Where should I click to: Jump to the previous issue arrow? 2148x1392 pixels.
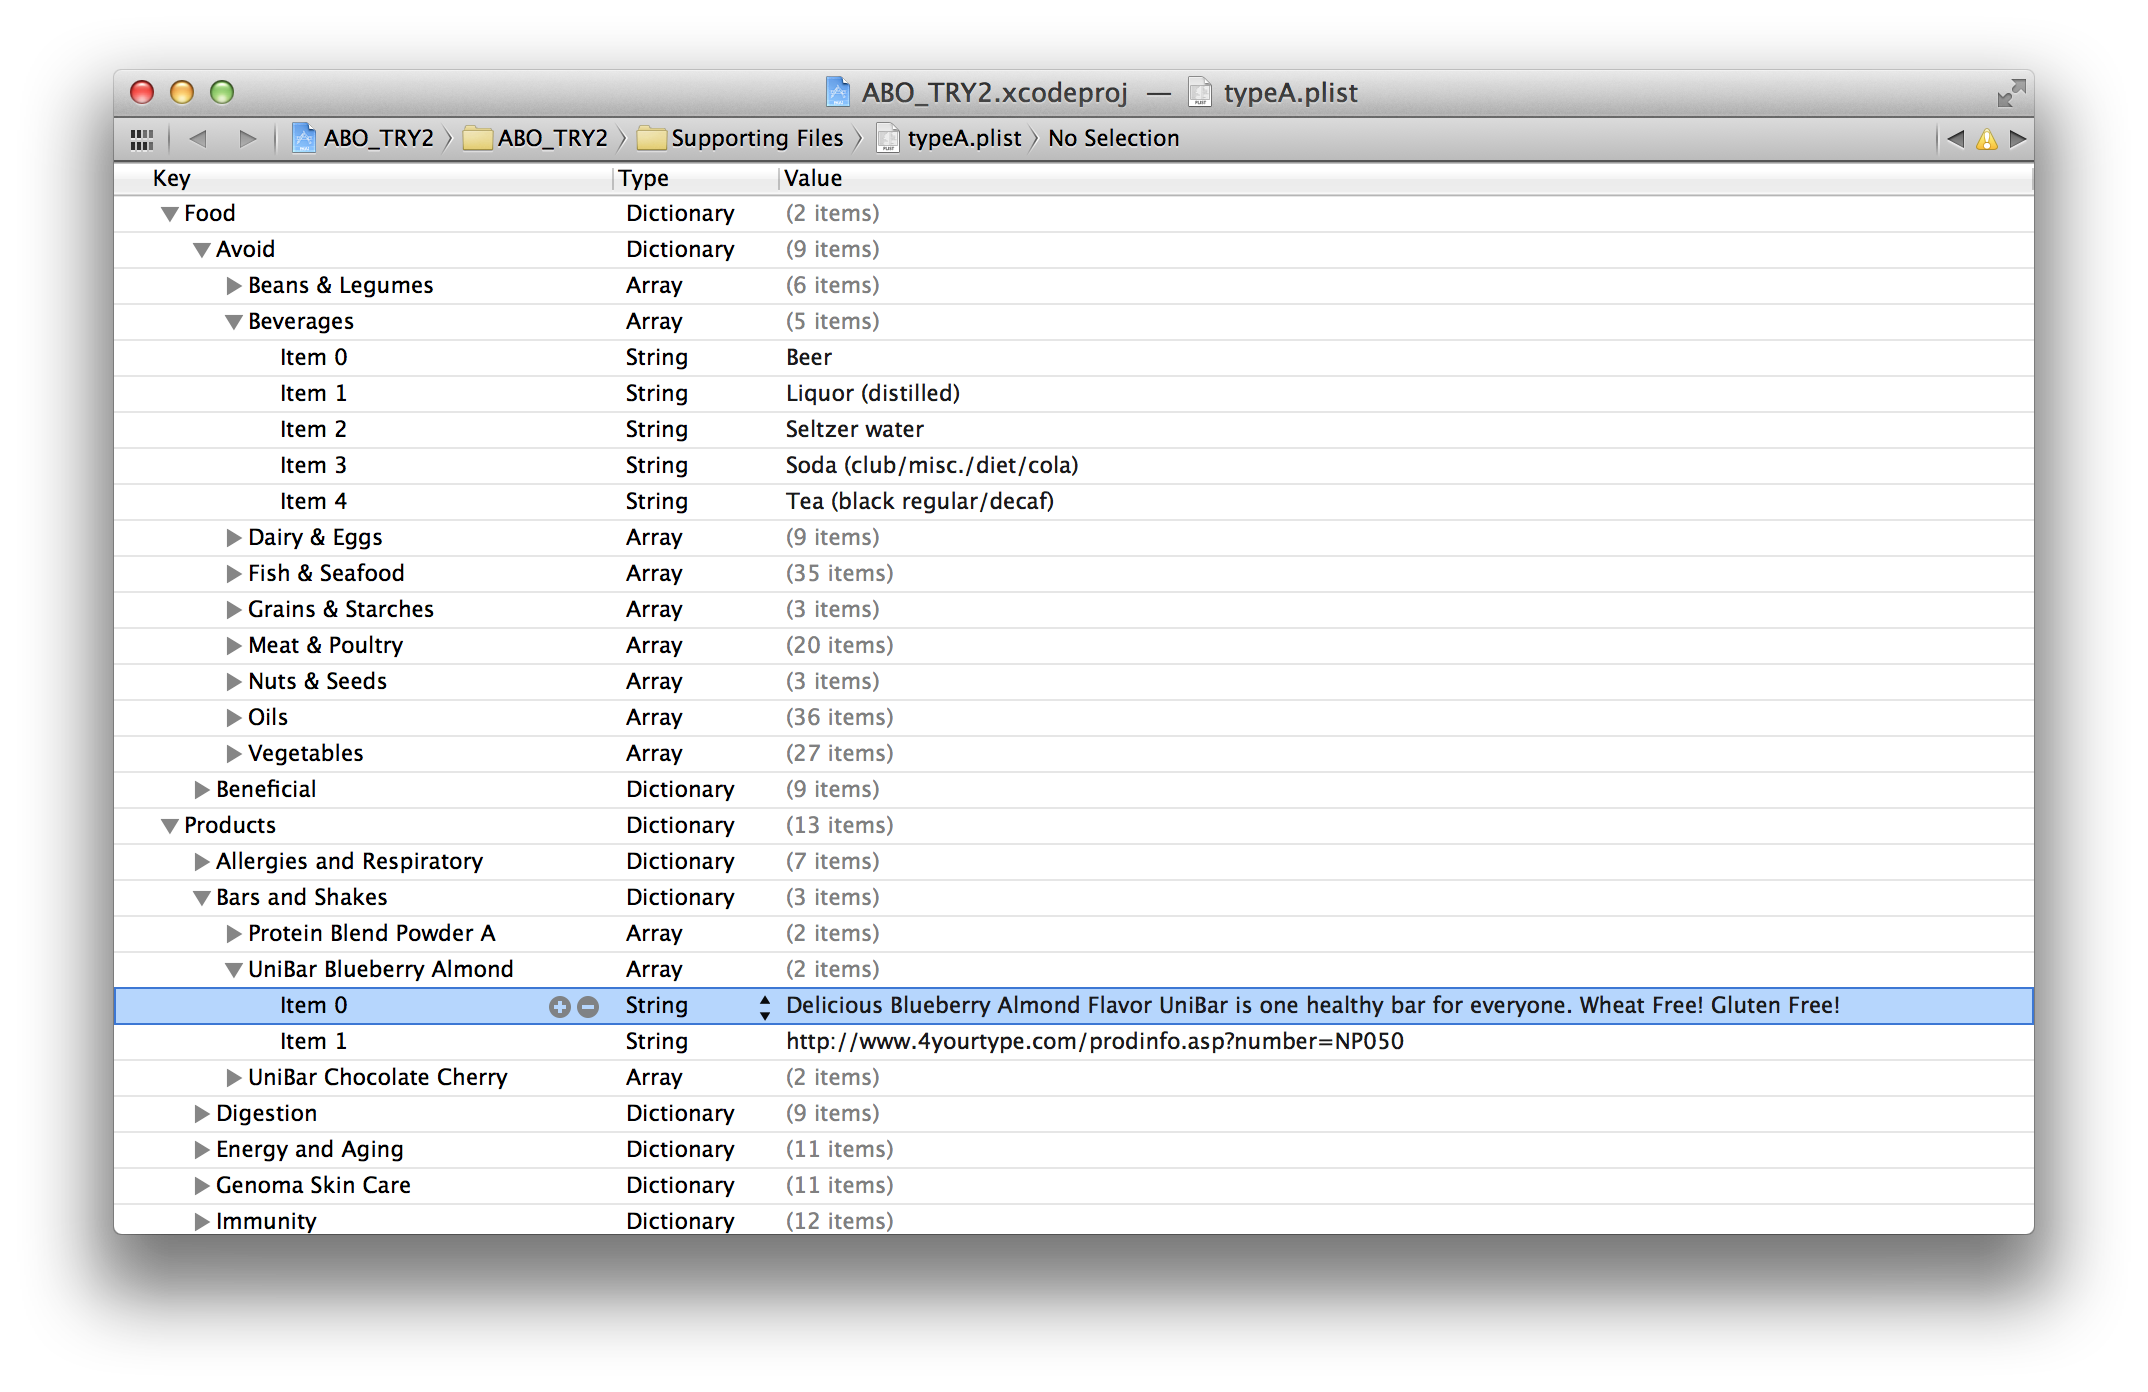coord(1955,139)
